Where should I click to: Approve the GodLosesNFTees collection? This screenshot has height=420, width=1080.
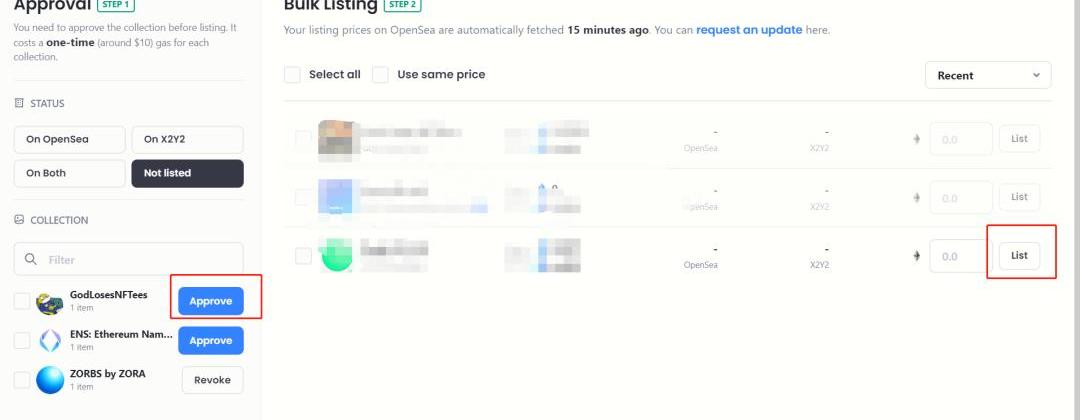pos(211,302)
